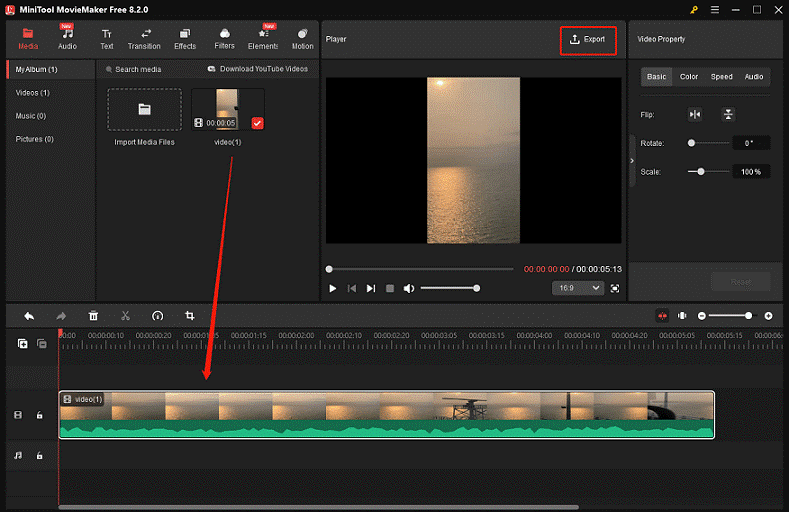789x512 pixels.
Task: Click the Undo arrow in timeline toolbar
Action: click(29, 315)
